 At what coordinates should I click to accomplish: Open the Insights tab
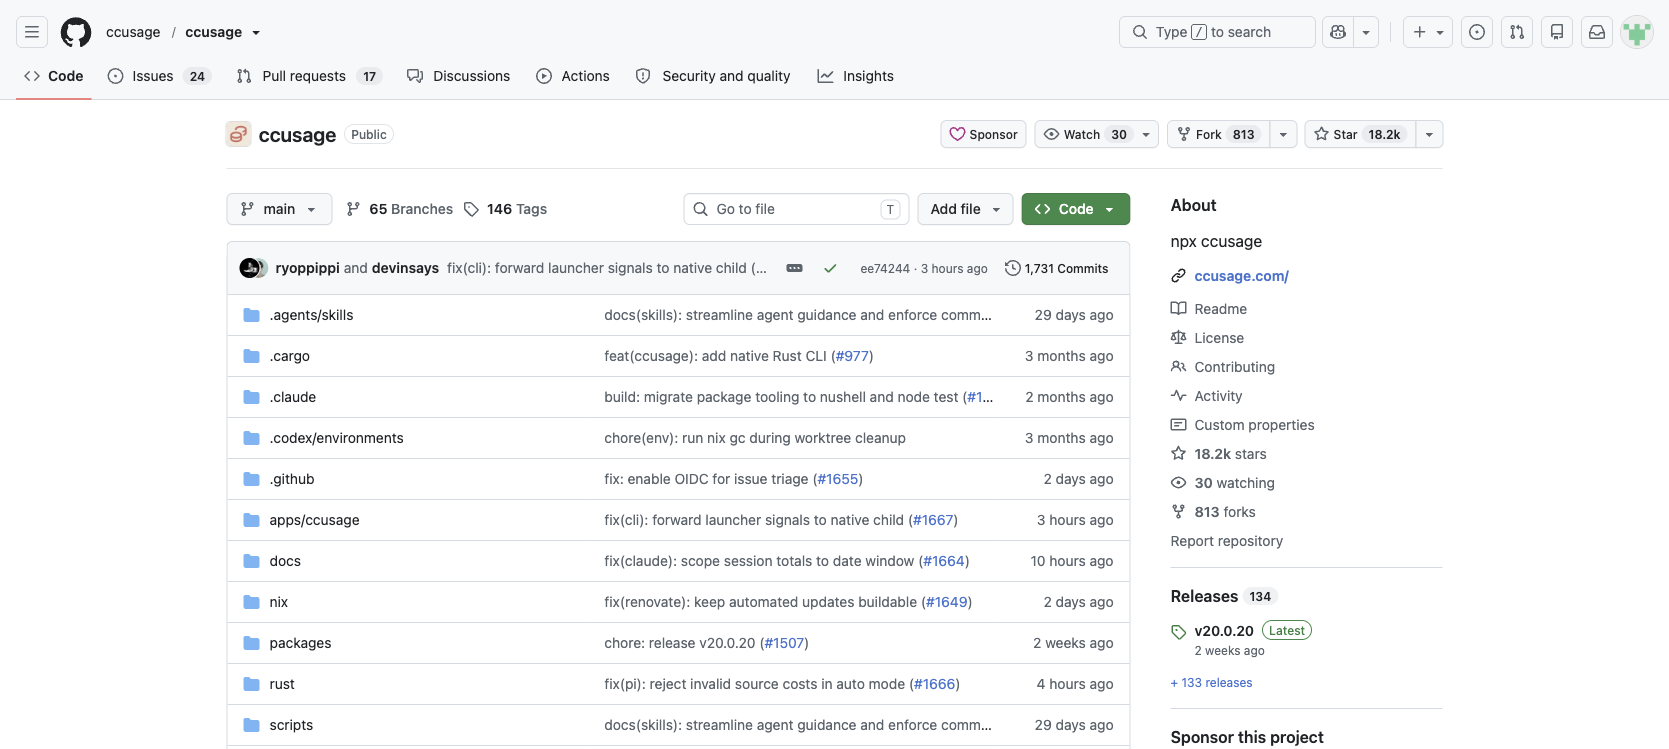[855, 76]
